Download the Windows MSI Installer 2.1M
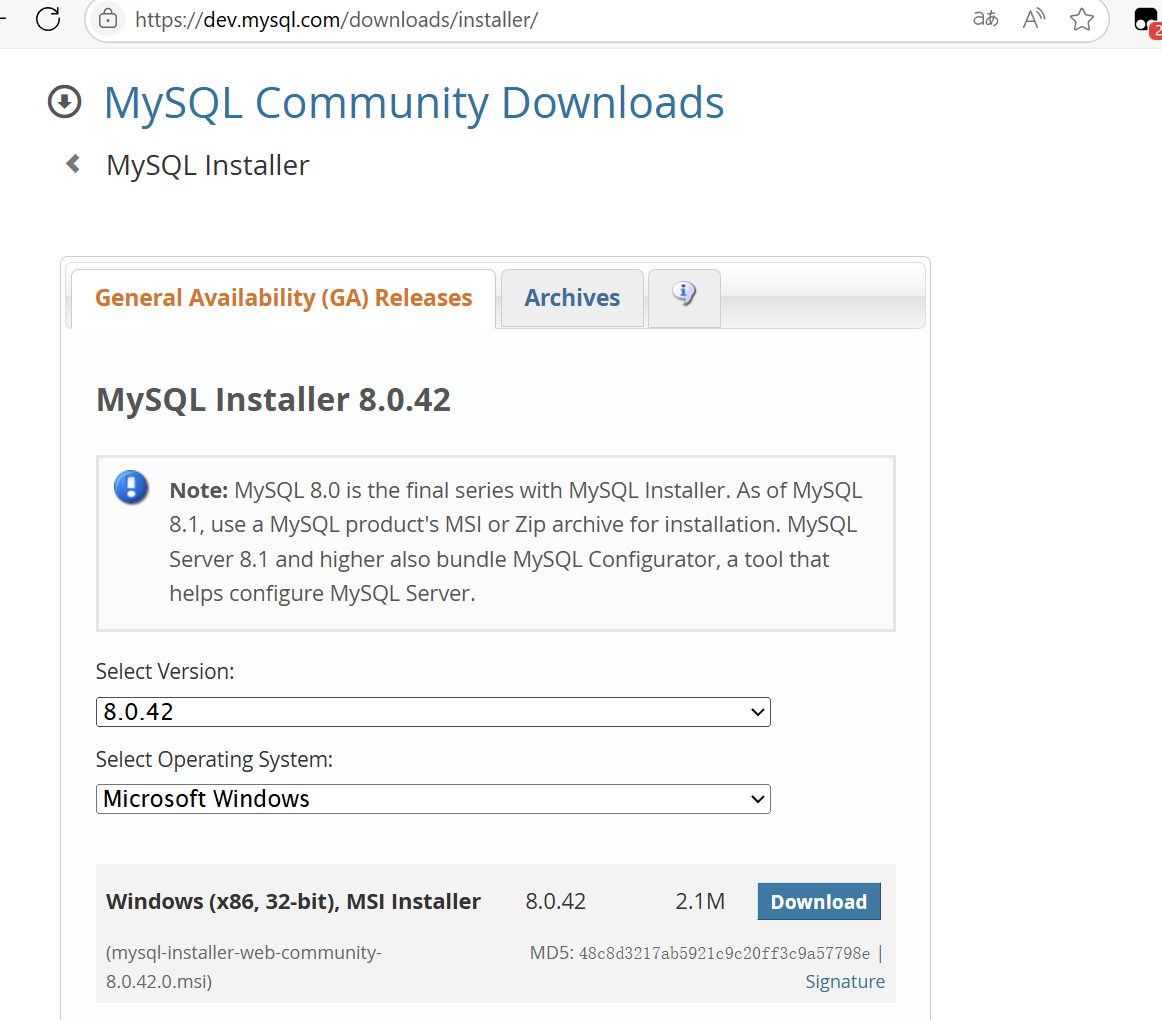Image resolution: width=1162 pixels, height=1020 pixels. [x=819, y=901]
